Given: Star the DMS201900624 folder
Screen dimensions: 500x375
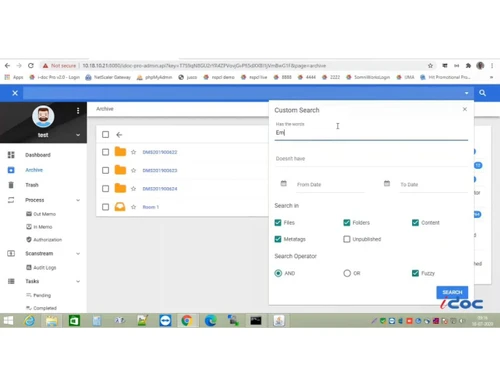Looking at the screenshot, I should [x=133, y=189].
